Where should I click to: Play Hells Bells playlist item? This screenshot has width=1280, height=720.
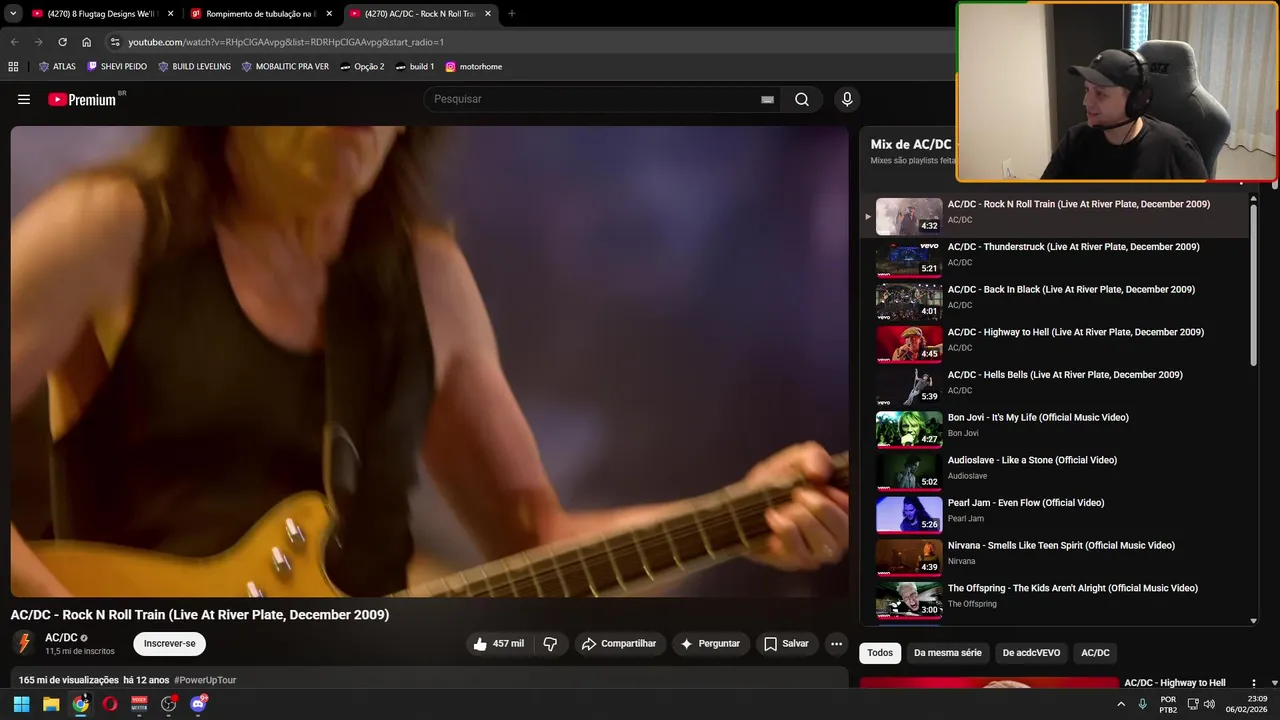tap(1055, 386)
